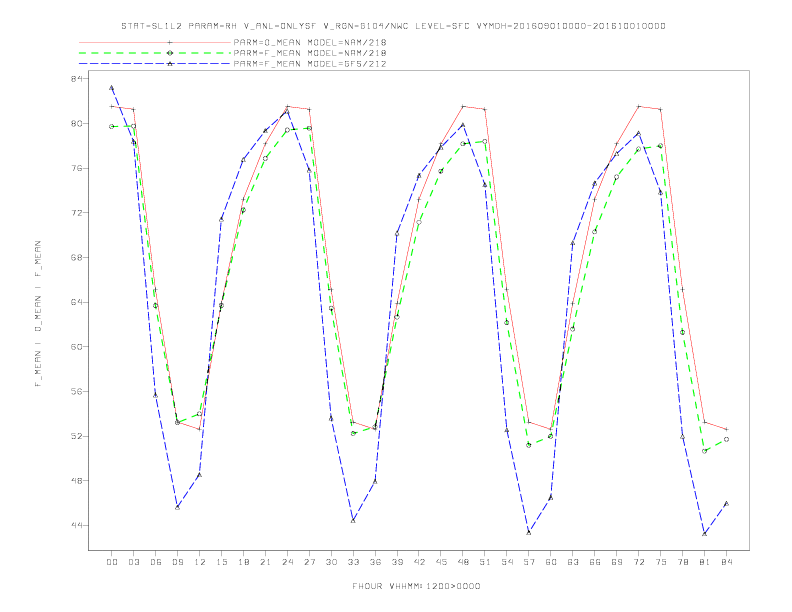Click forecast hour label 42 on x-axis
Viewport: 792px width, 612px height.
(x=419, y=562)
